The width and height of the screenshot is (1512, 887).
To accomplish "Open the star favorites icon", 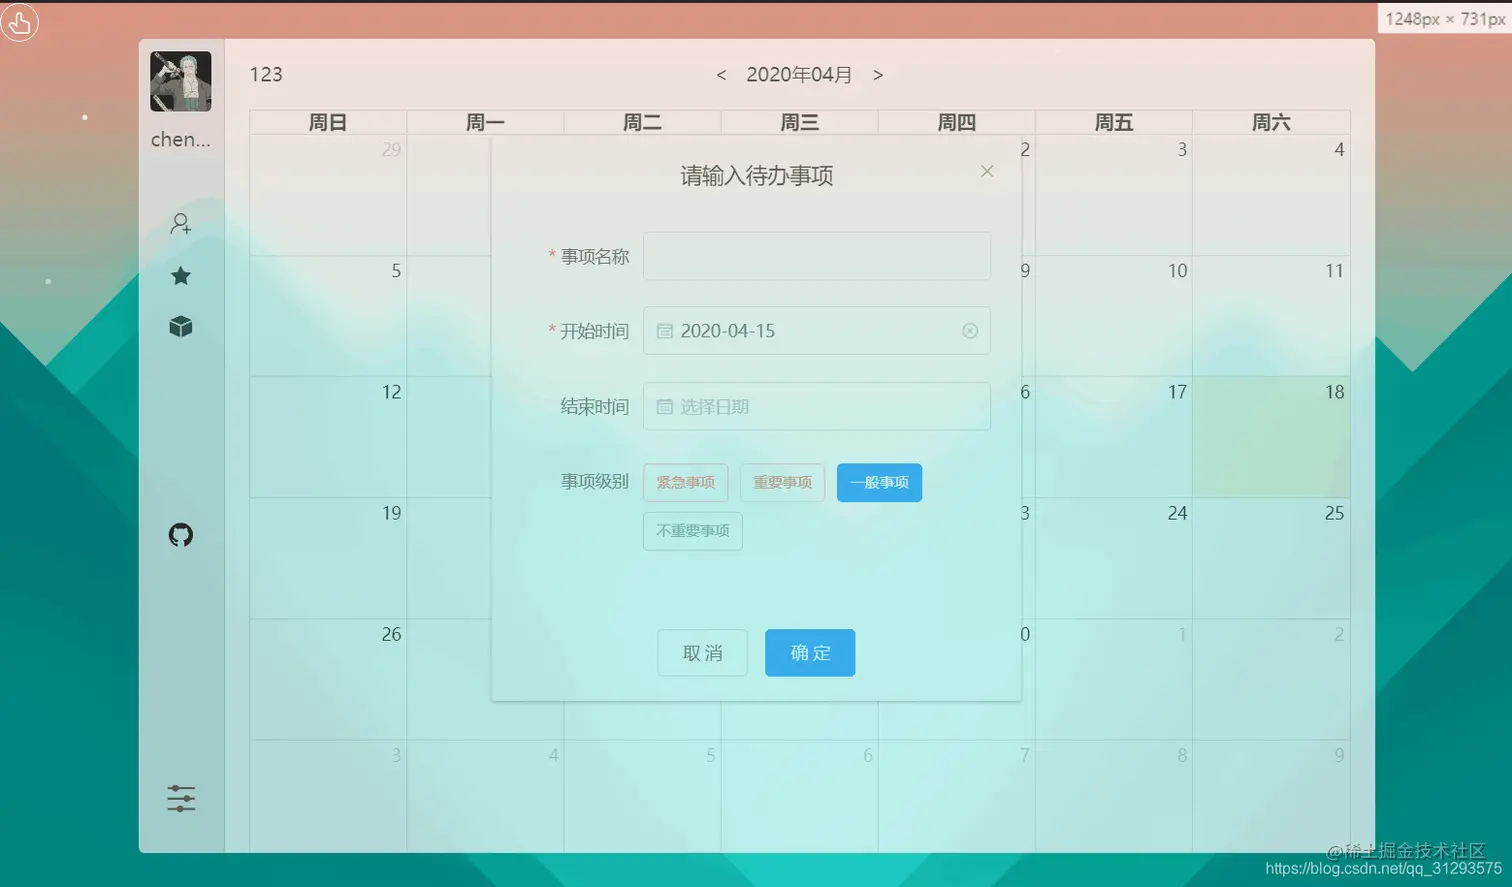I will click(x=180, y=275).
